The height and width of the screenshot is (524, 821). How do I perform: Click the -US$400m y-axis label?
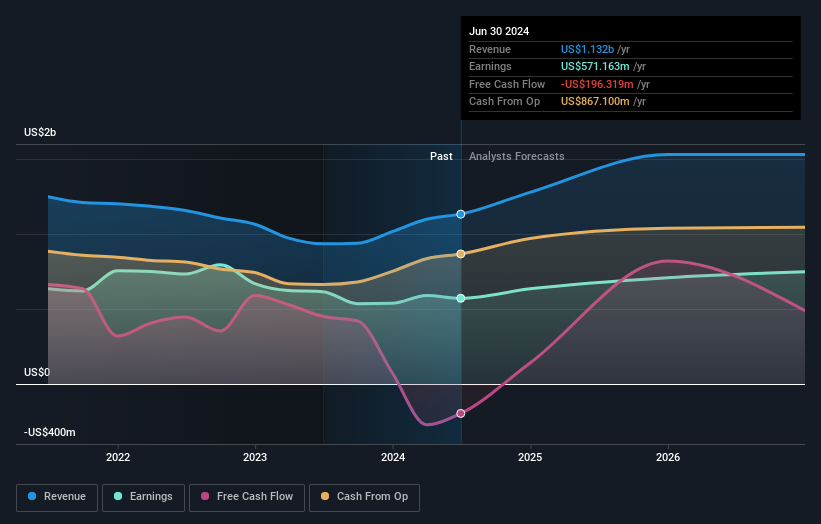click(x=49, y=432)
